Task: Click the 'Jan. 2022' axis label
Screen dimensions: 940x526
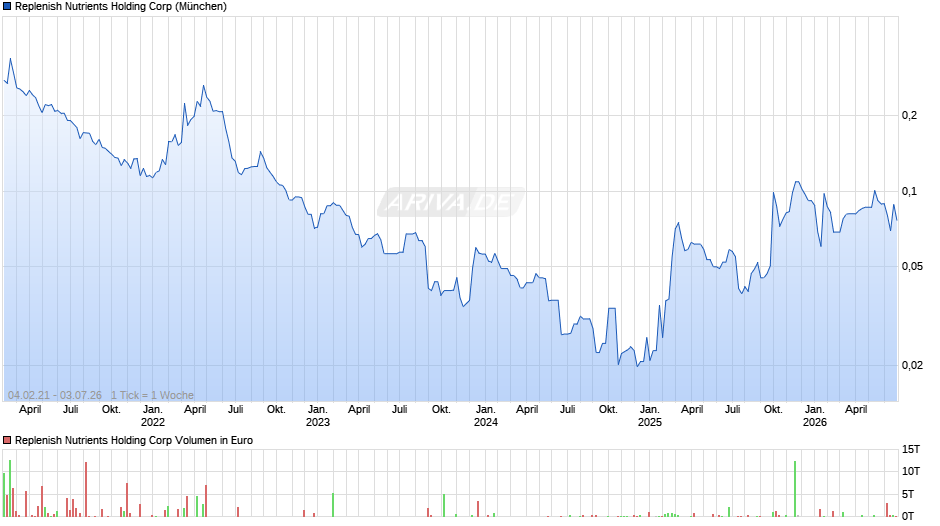Action: click(x=153, y=416)
